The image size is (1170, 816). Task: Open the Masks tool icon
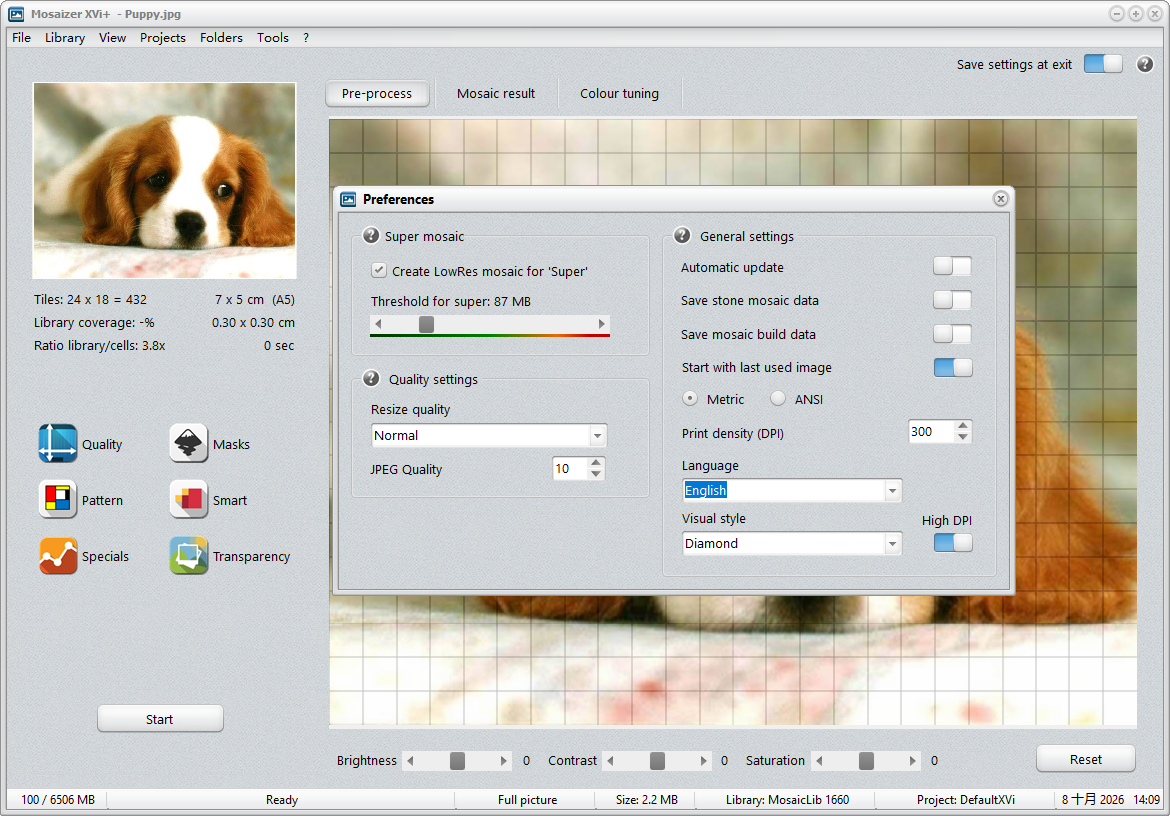188,444
